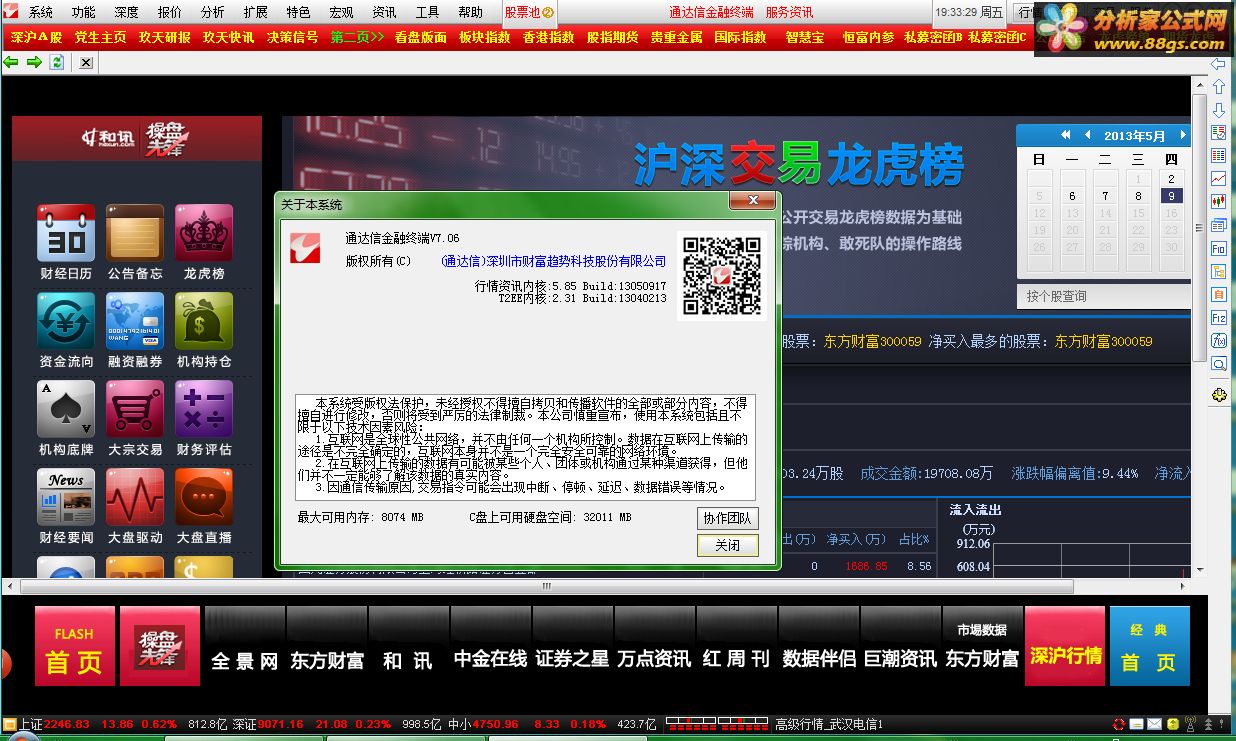Click the red lifebuoy icon in status bar

pos(1118,724)
